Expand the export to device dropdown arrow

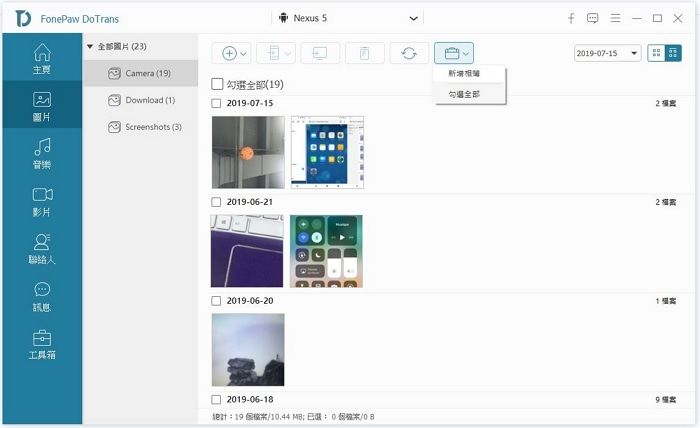click(x=288, y=54)
